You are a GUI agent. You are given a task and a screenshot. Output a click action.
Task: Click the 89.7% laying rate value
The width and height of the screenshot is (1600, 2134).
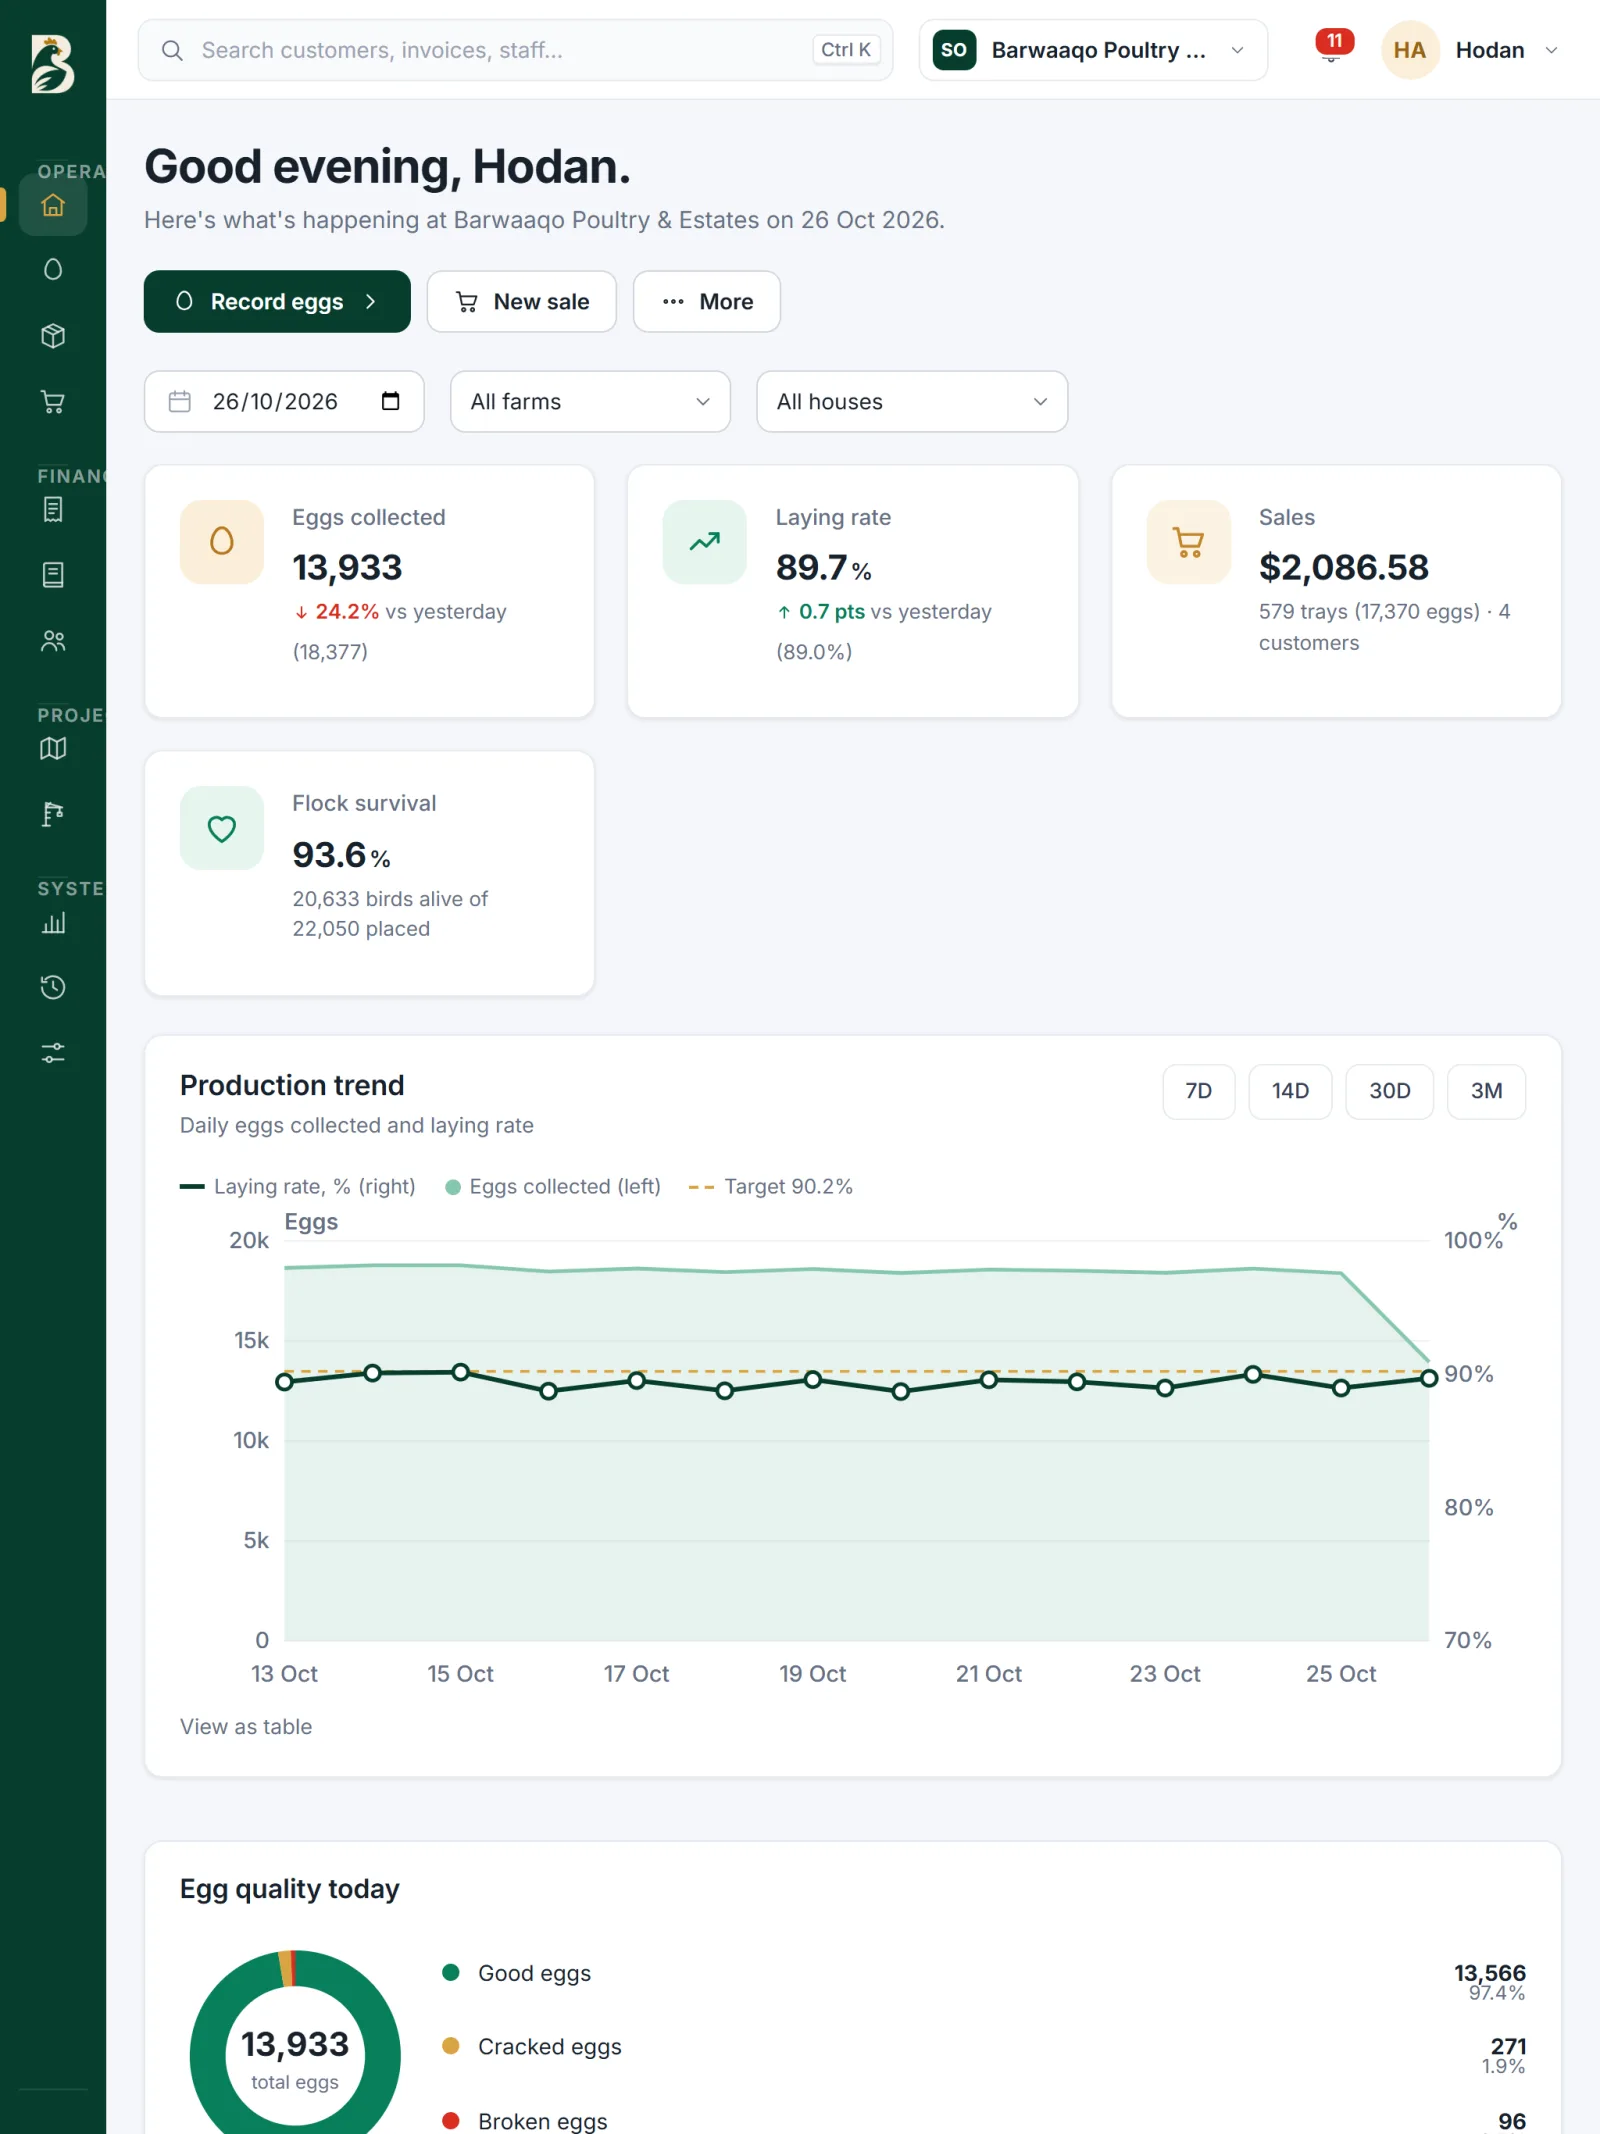824,568
